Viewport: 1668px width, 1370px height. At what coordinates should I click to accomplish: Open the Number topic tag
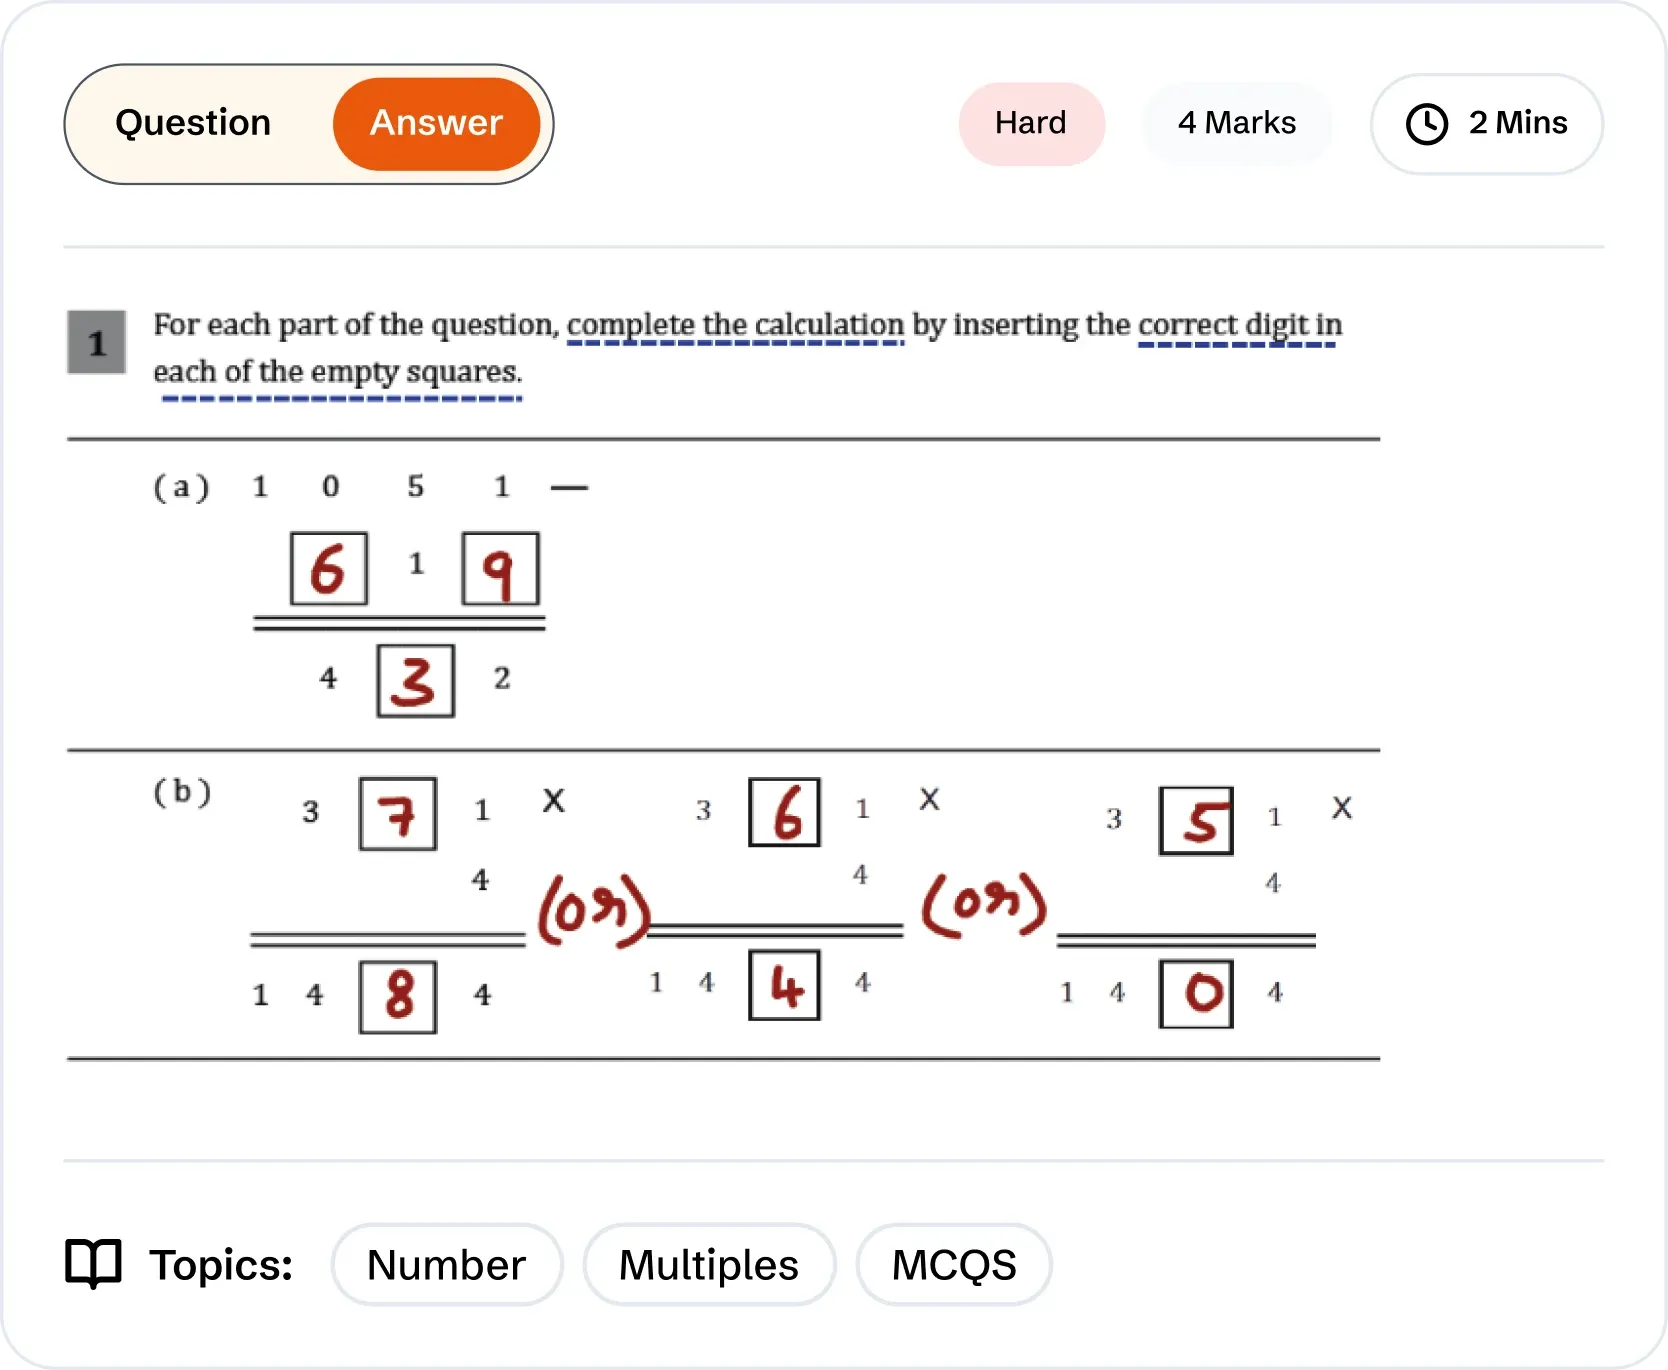click(446, 1265)
